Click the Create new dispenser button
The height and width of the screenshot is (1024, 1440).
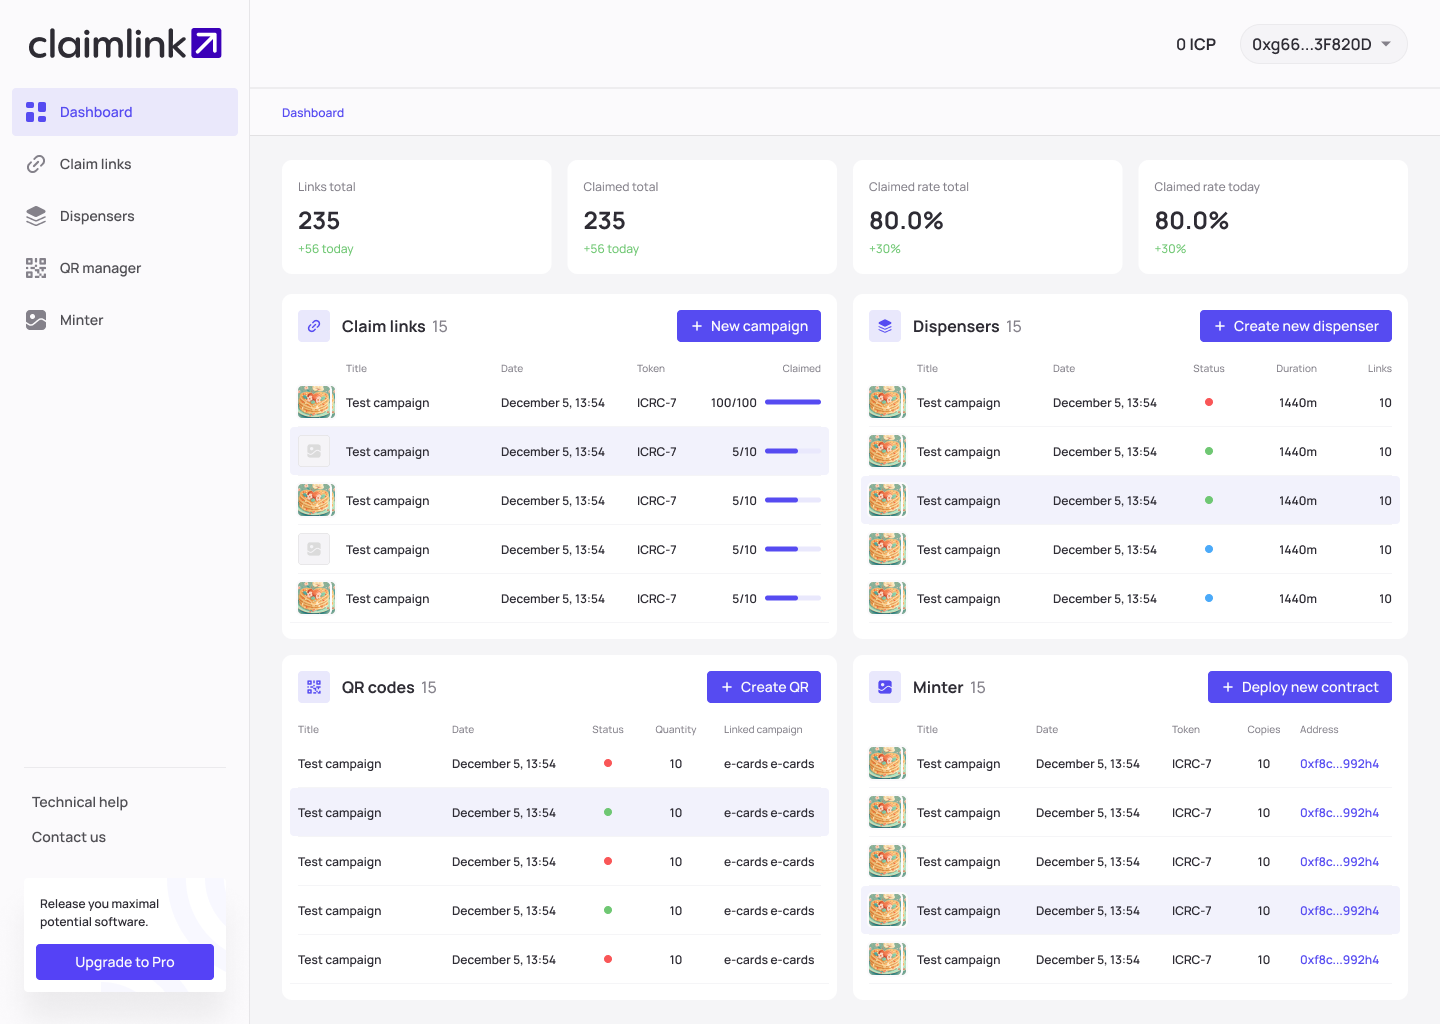(1295, 326)
